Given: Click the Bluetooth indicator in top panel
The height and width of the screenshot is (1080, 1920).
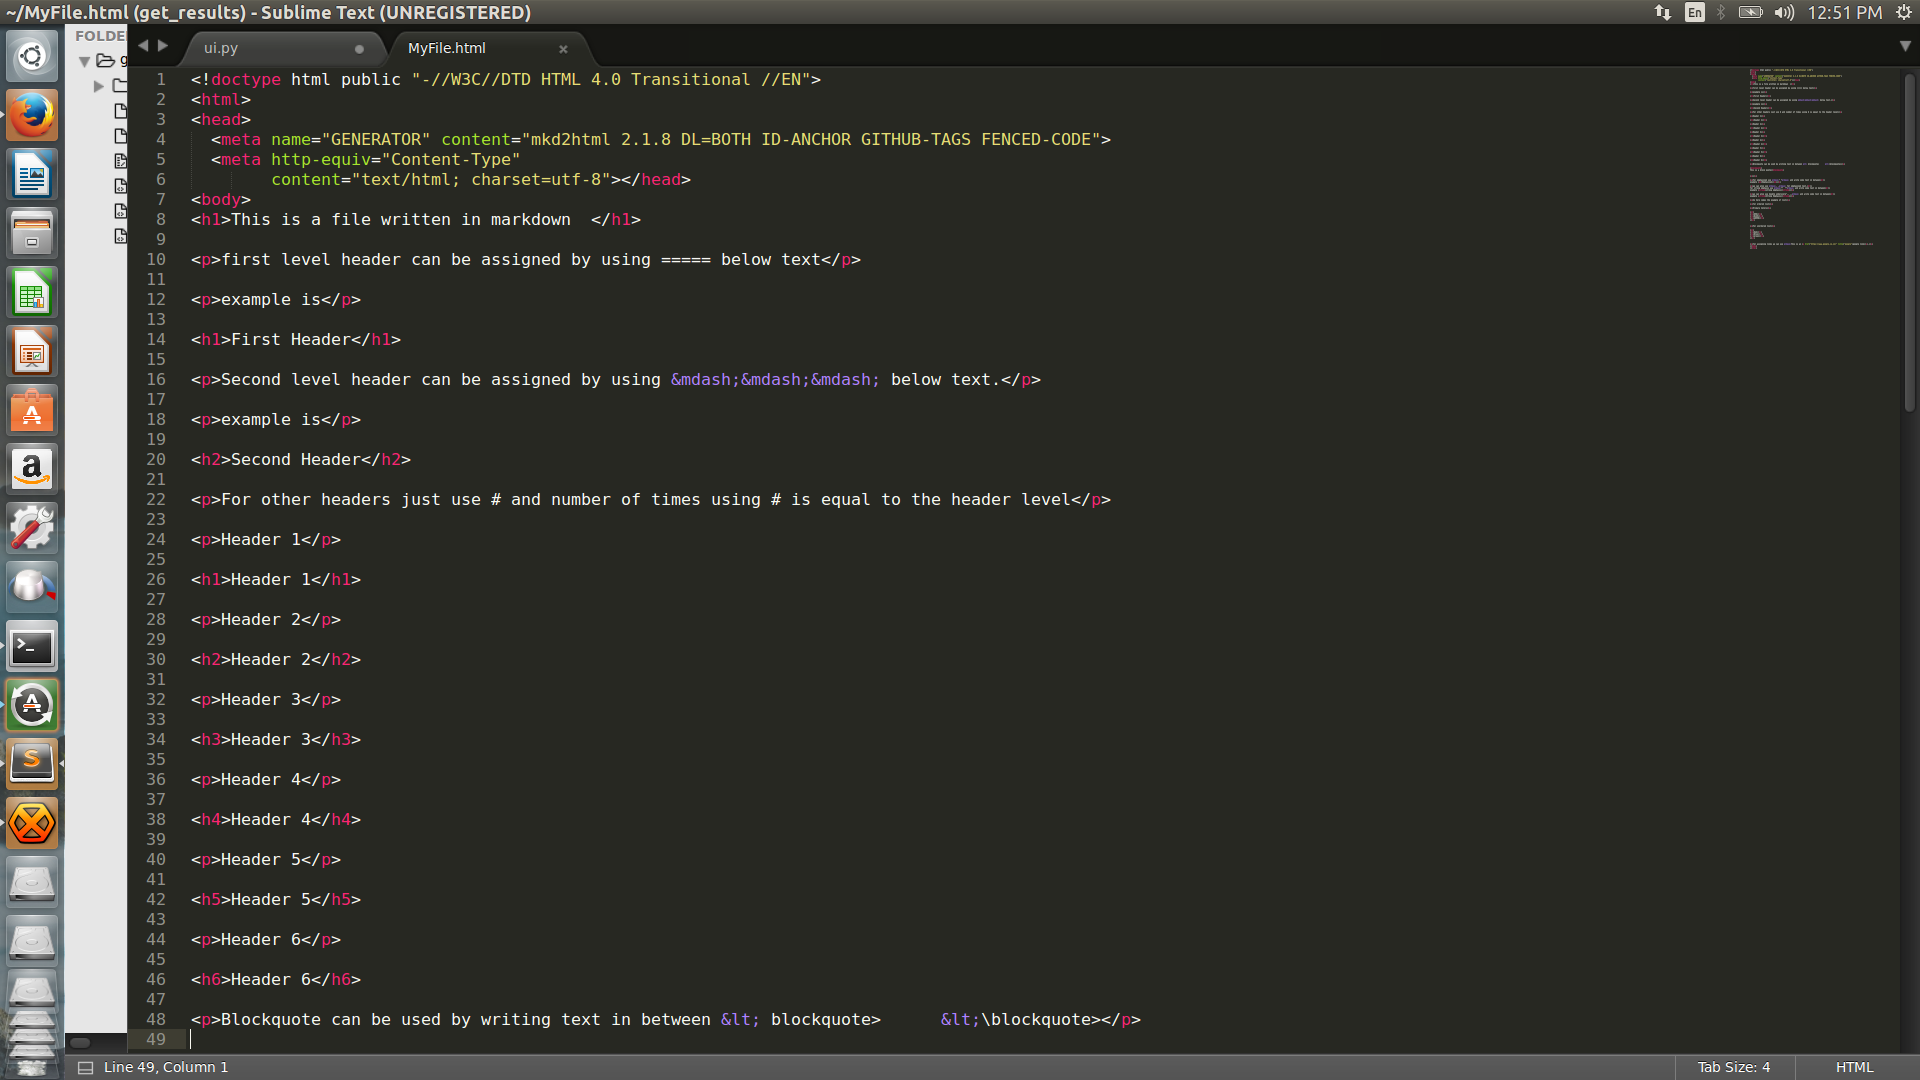Looking at the screenshot, I should pos(1721,12).
